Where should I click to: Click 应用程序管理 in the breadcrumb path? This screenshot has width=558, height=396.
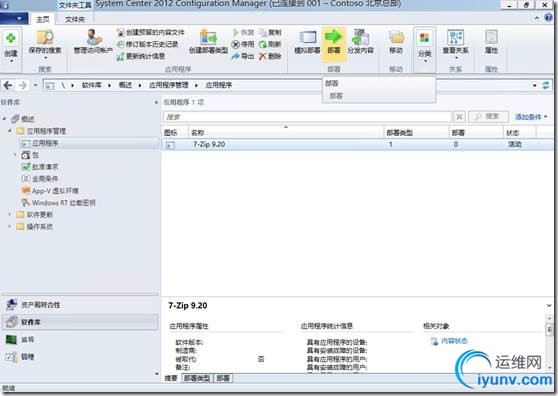coord(169,85)
